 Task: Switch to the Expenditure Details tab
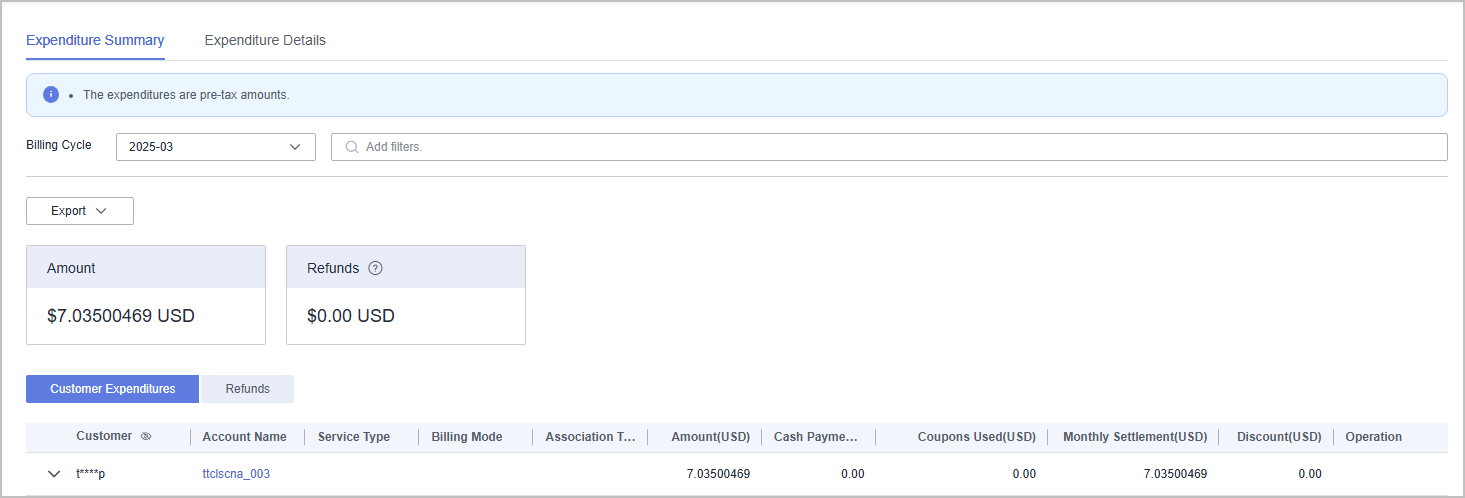(265, 41)
